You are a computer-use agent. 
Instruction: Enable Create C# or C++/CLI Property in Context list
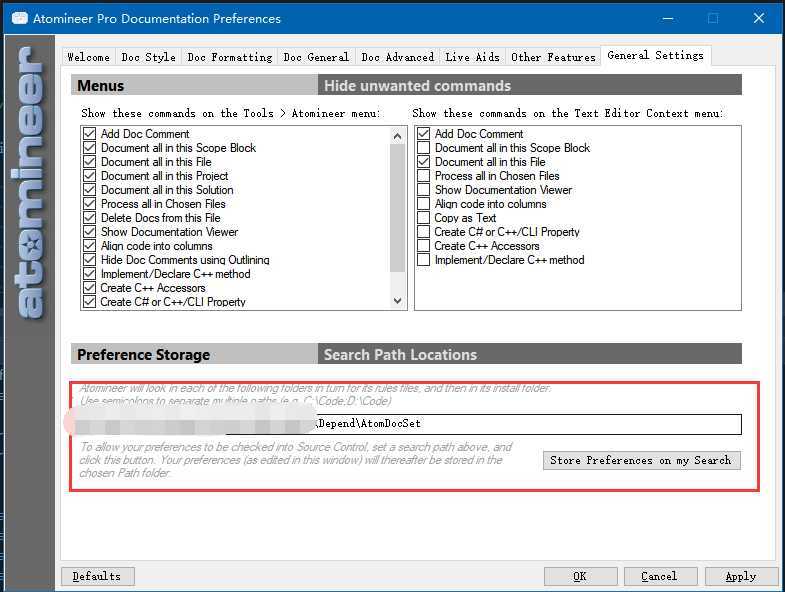[424, 232]
